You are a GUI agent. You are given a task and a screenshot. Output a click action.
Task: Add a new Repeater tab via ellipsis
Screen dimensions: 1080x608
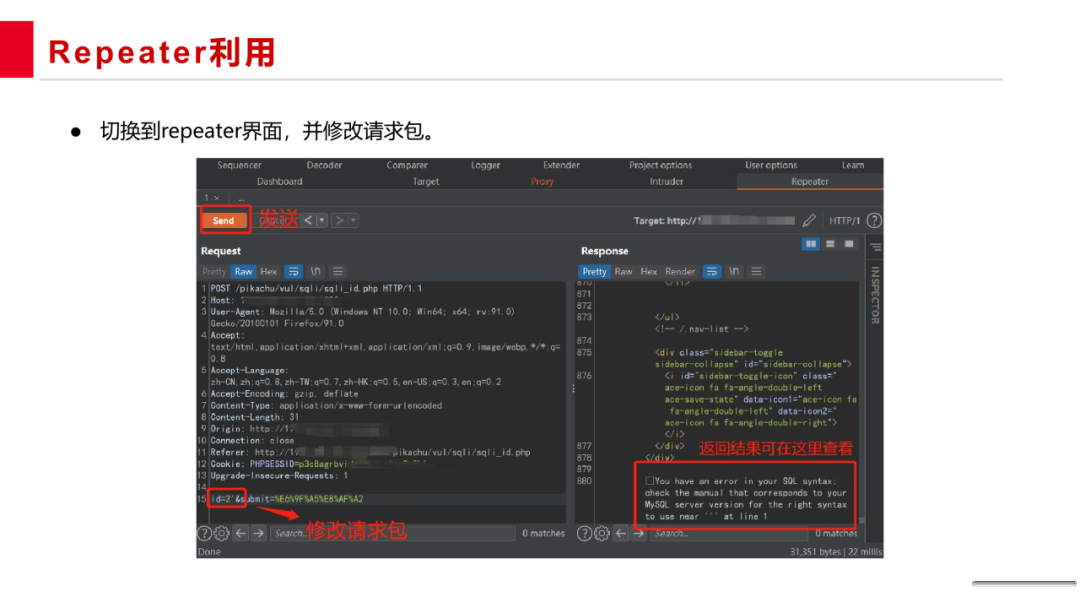pos(241,198)
